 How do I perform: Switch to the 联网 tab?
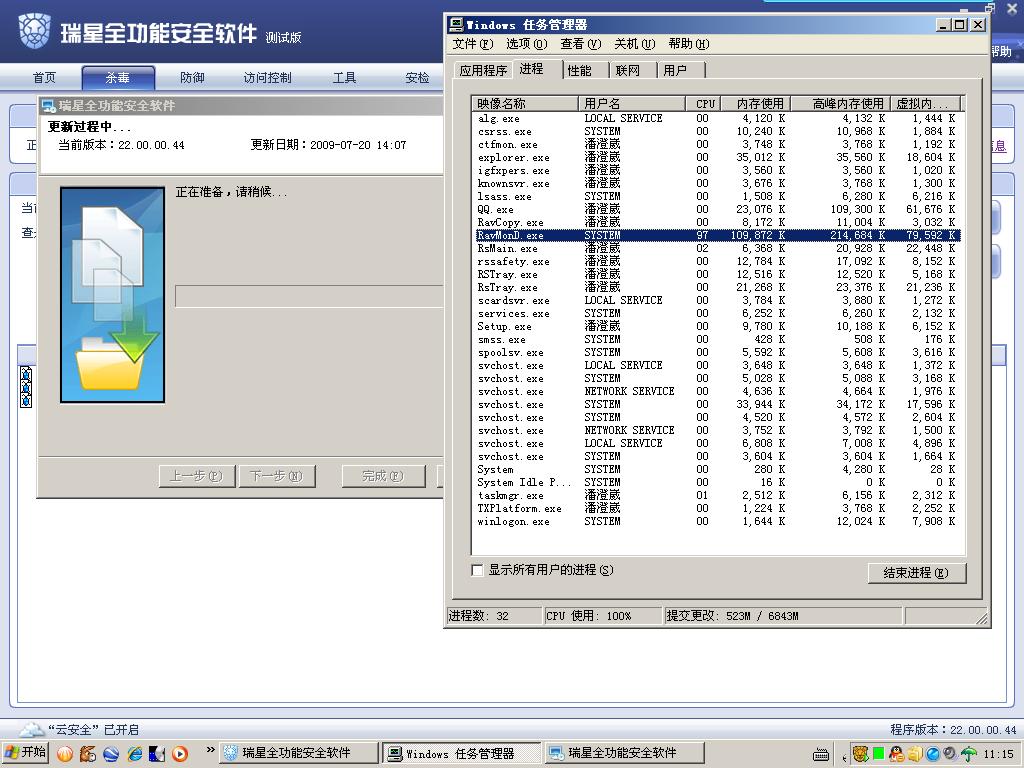coord(628,71)
